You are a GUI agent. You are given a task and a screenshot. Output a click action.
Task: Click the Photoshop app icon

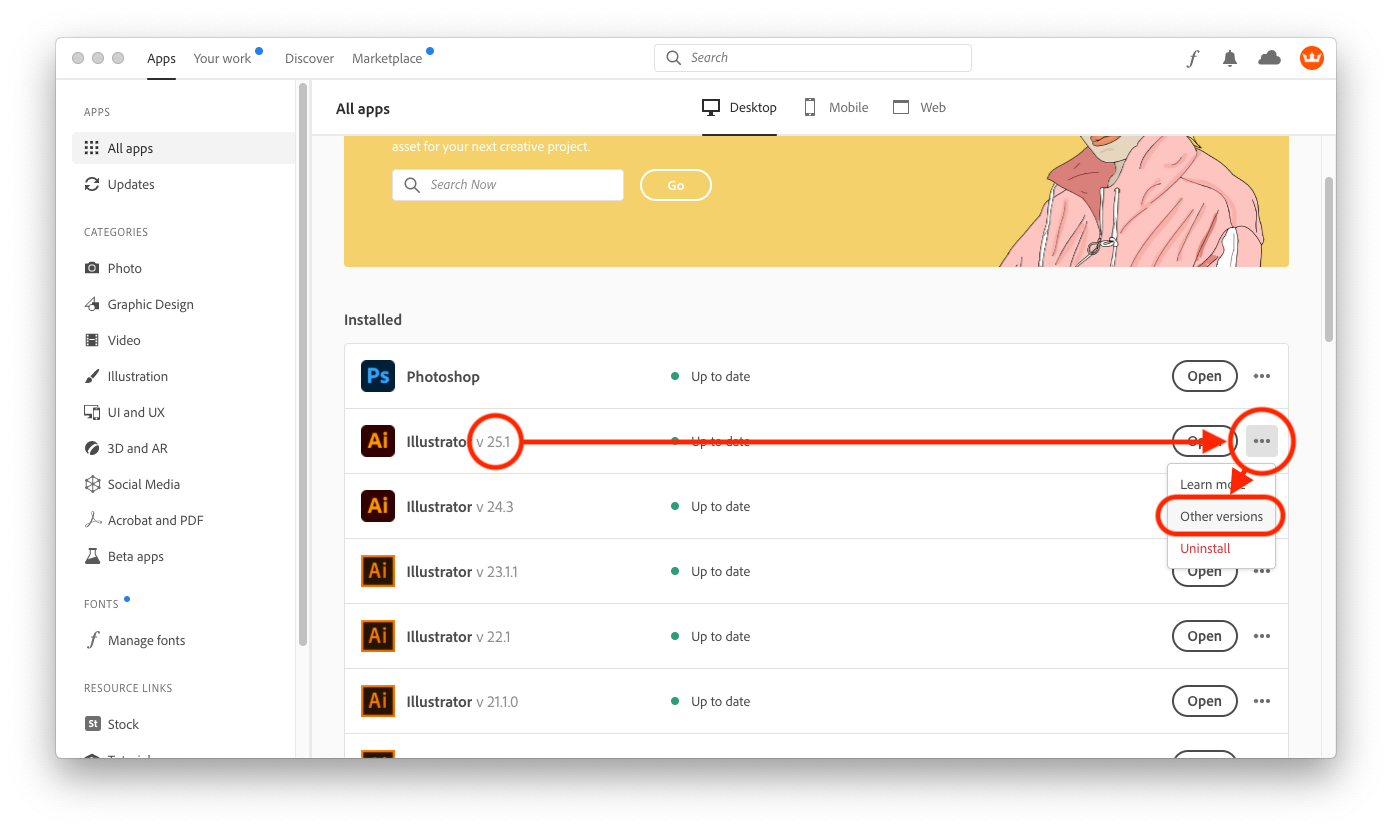pyautogui.click(x=378, y=376)
